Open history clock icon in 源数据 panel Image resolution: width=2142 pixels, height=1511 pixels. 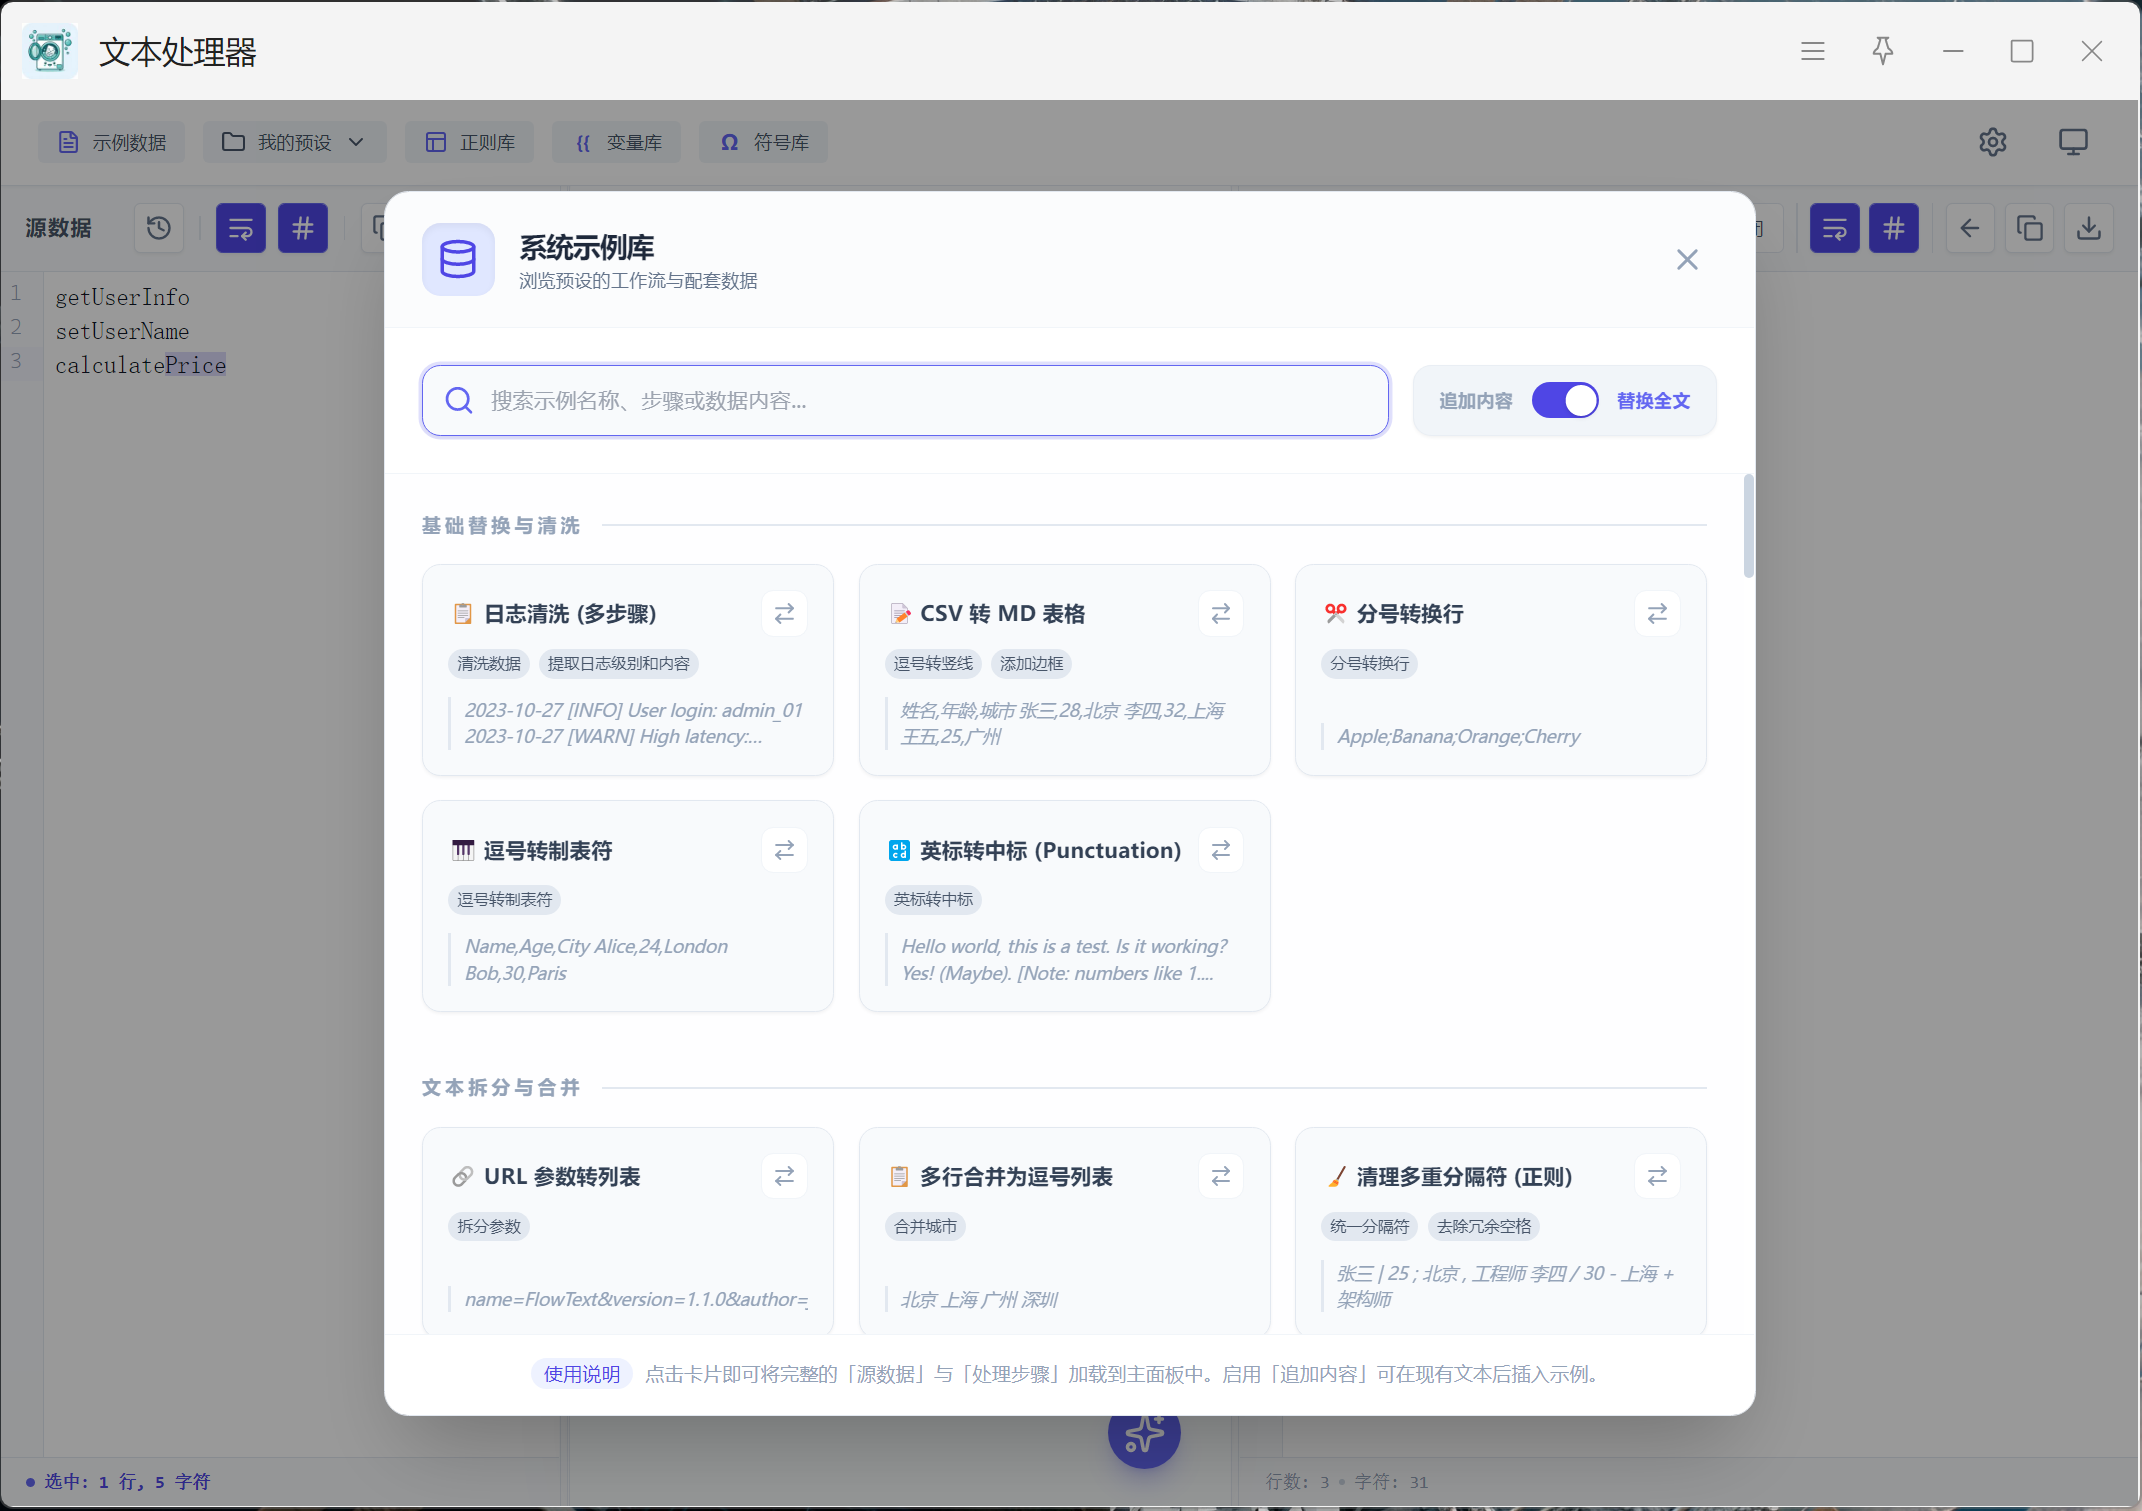(159, 229)
